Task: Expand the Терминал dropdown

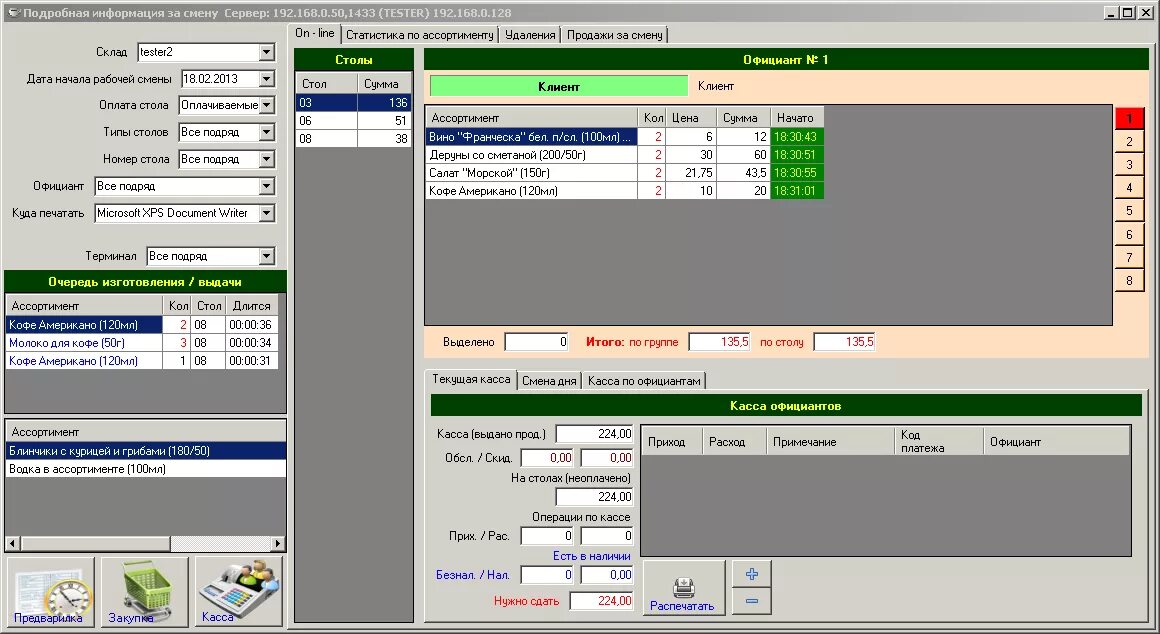Action: 267,256
